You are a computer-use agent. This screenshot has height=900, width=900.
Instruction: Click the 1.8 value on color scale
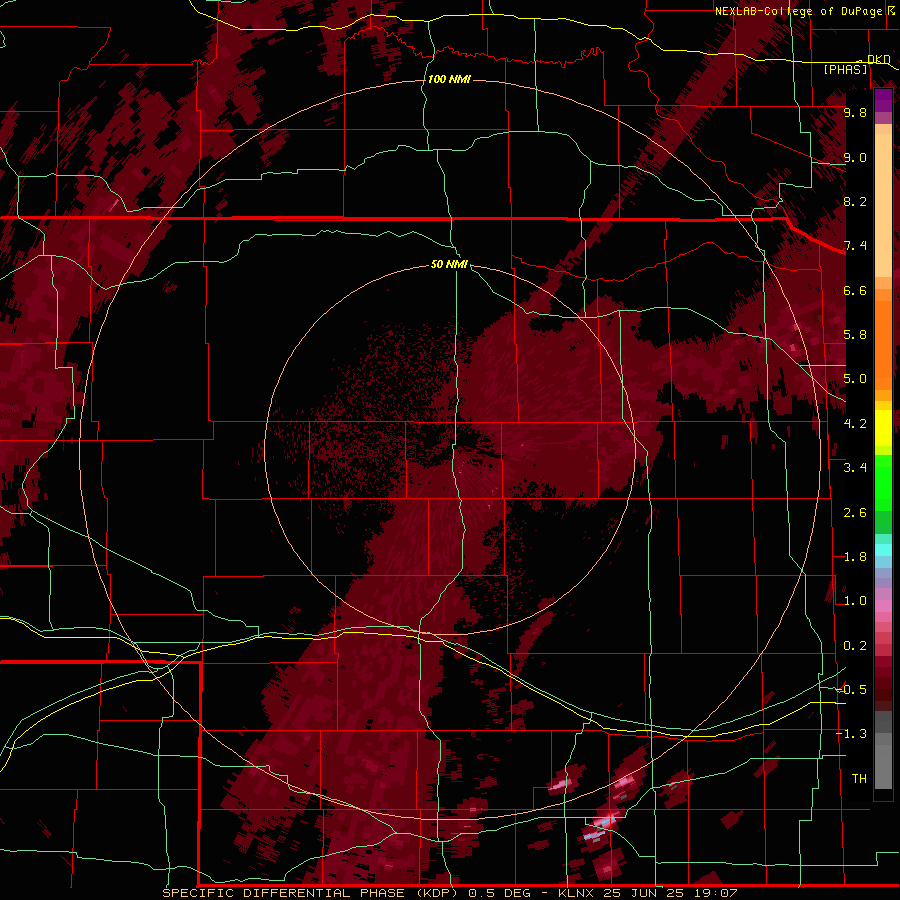click(x=855, y=557)
